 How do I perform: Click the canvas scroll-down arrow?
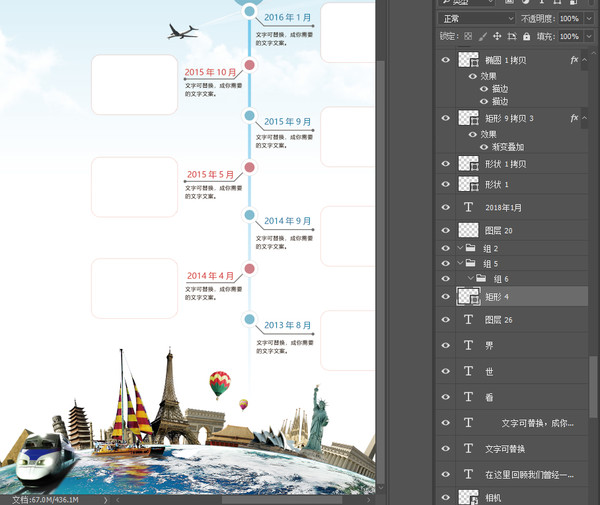[380, 487]
